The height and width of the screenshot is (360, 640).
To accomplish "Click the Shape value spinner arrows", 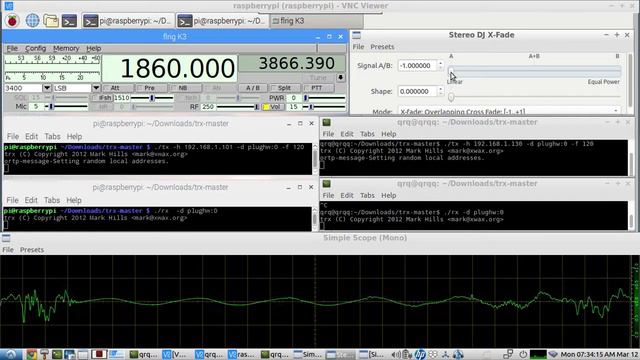I will point(440,91).
